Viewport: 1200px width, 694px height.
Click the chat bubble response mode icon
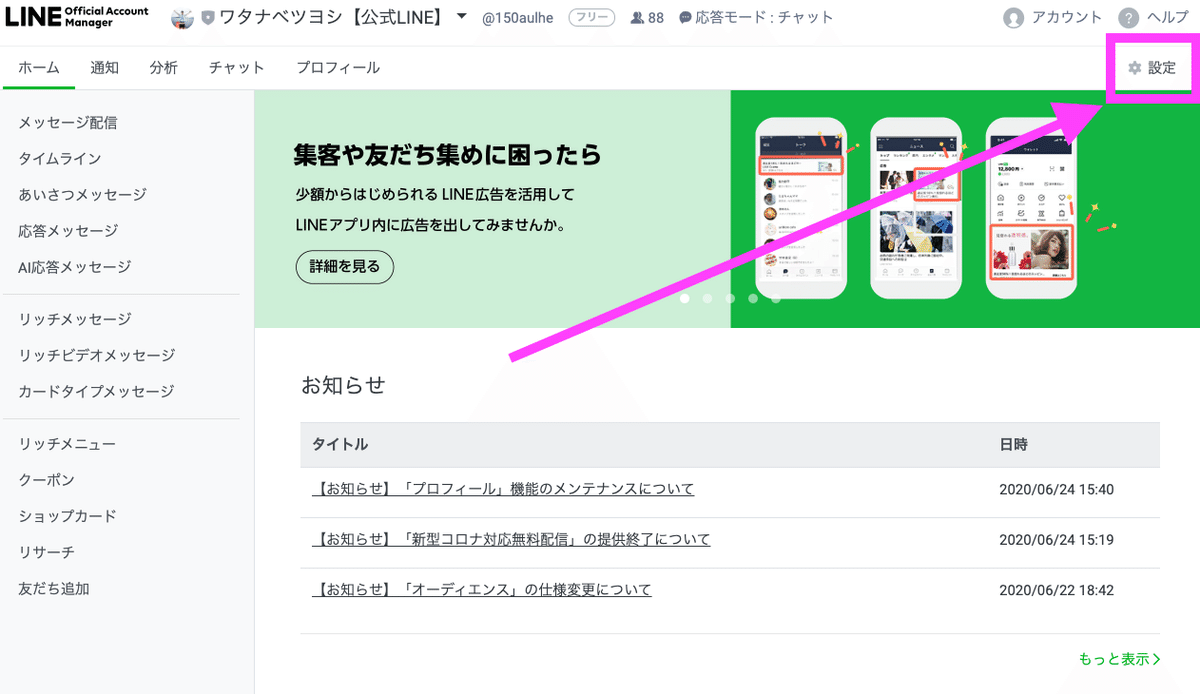[x=685, y=18]
